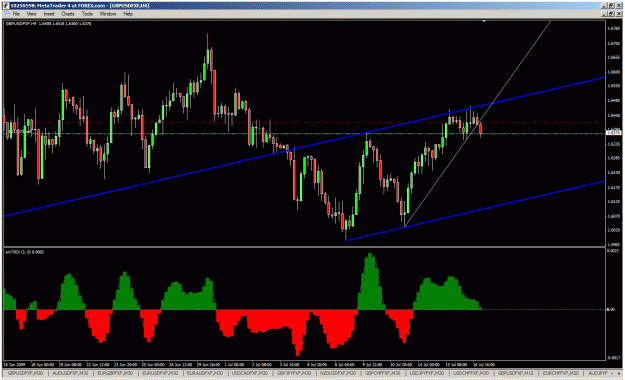The height and width of the screenshot is (380, 625).
Task: Switch to the AUDUSDFXF,M30 chart tab
Action: tap(71, 373)
